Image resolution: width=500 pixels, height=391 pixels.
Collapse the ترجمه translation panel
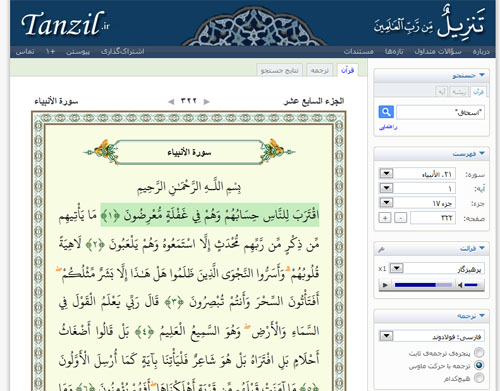pyautogui.click(x=482, y=315)
